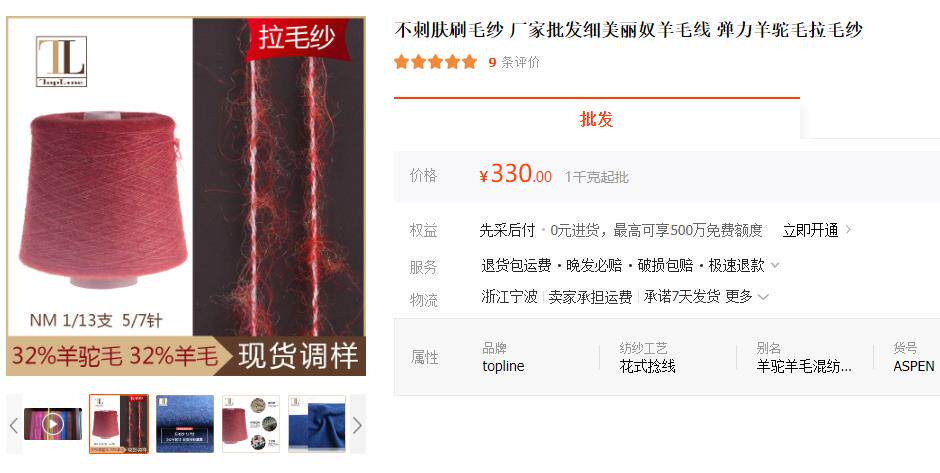This screenshot has width=940, height=473.
Task: Click the product title text
Action: (x=628, y=29)
